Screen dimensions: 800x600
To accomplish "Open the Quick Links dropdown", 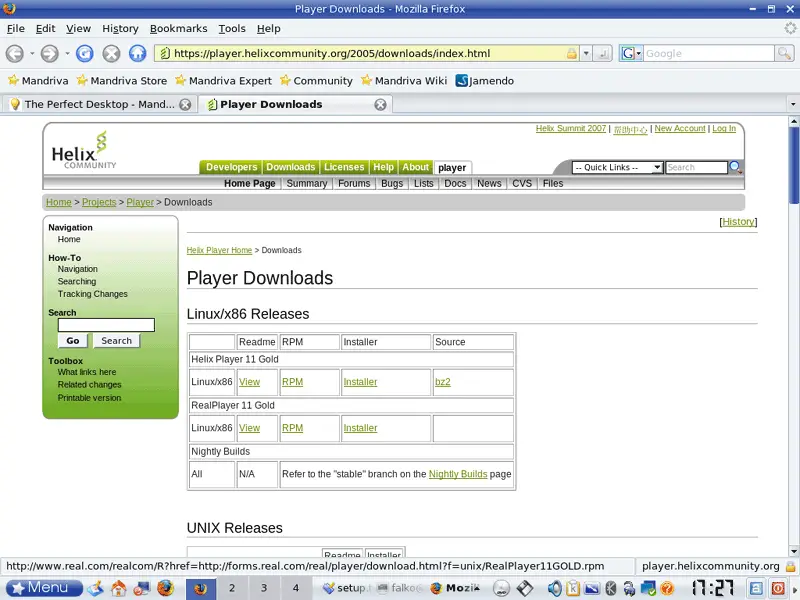I will [617, 167].
